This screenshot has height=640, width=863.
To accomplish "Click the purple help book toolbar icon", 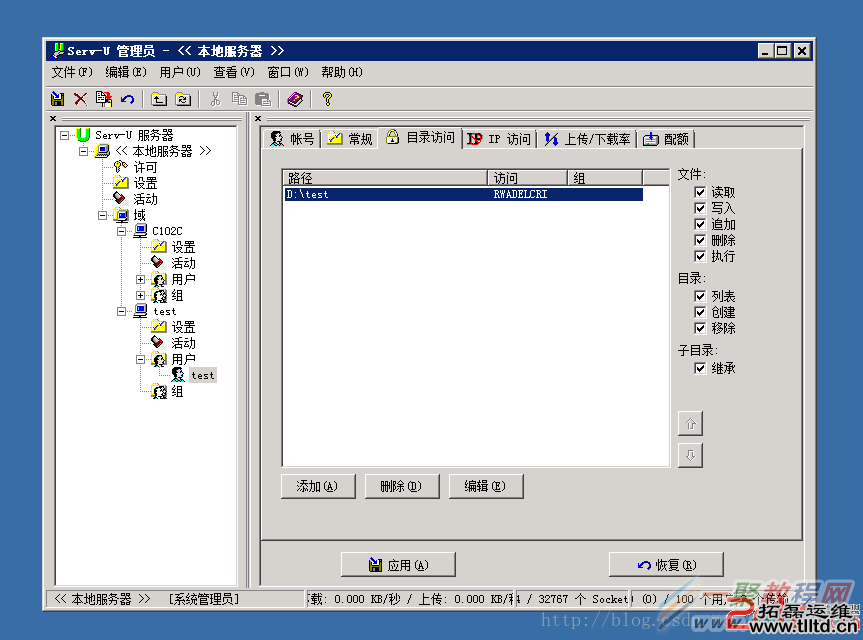I will (x=294, y=99).
